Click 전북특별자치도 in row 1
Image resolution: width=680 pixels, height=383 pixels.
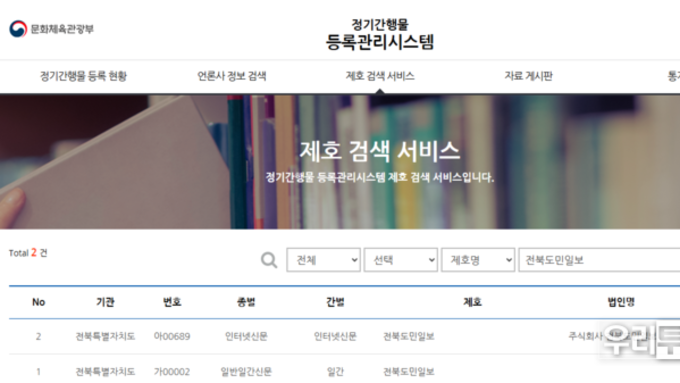tap(105, 372)
